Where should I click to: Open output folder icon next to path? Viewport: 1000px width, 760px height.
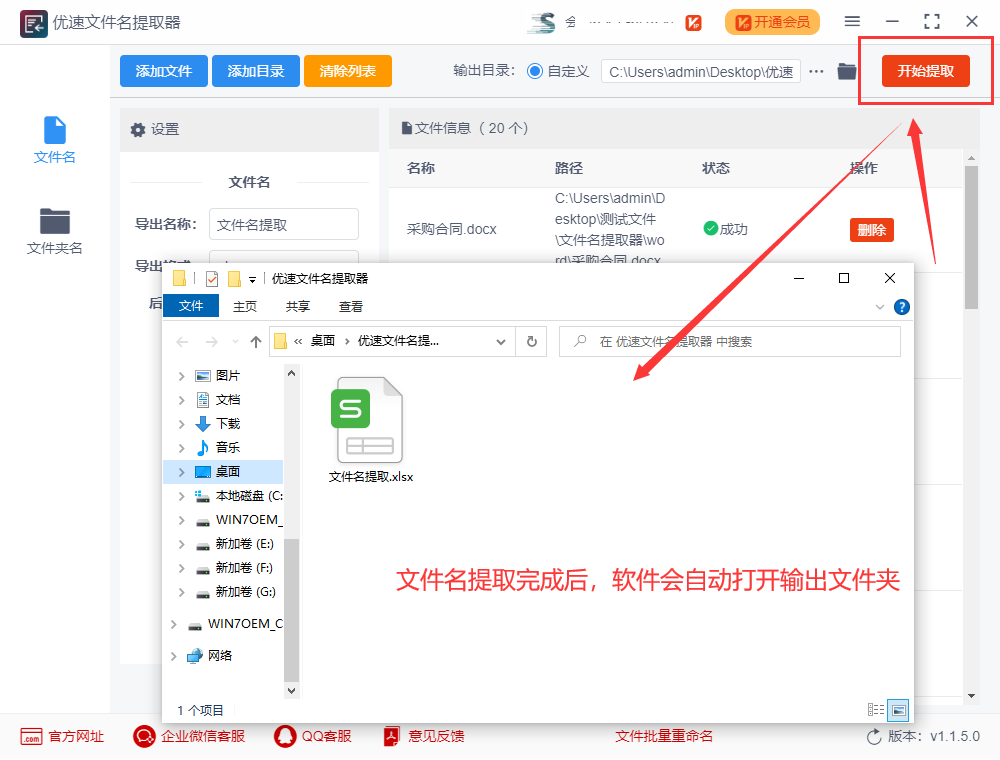(x=847, y=71)
